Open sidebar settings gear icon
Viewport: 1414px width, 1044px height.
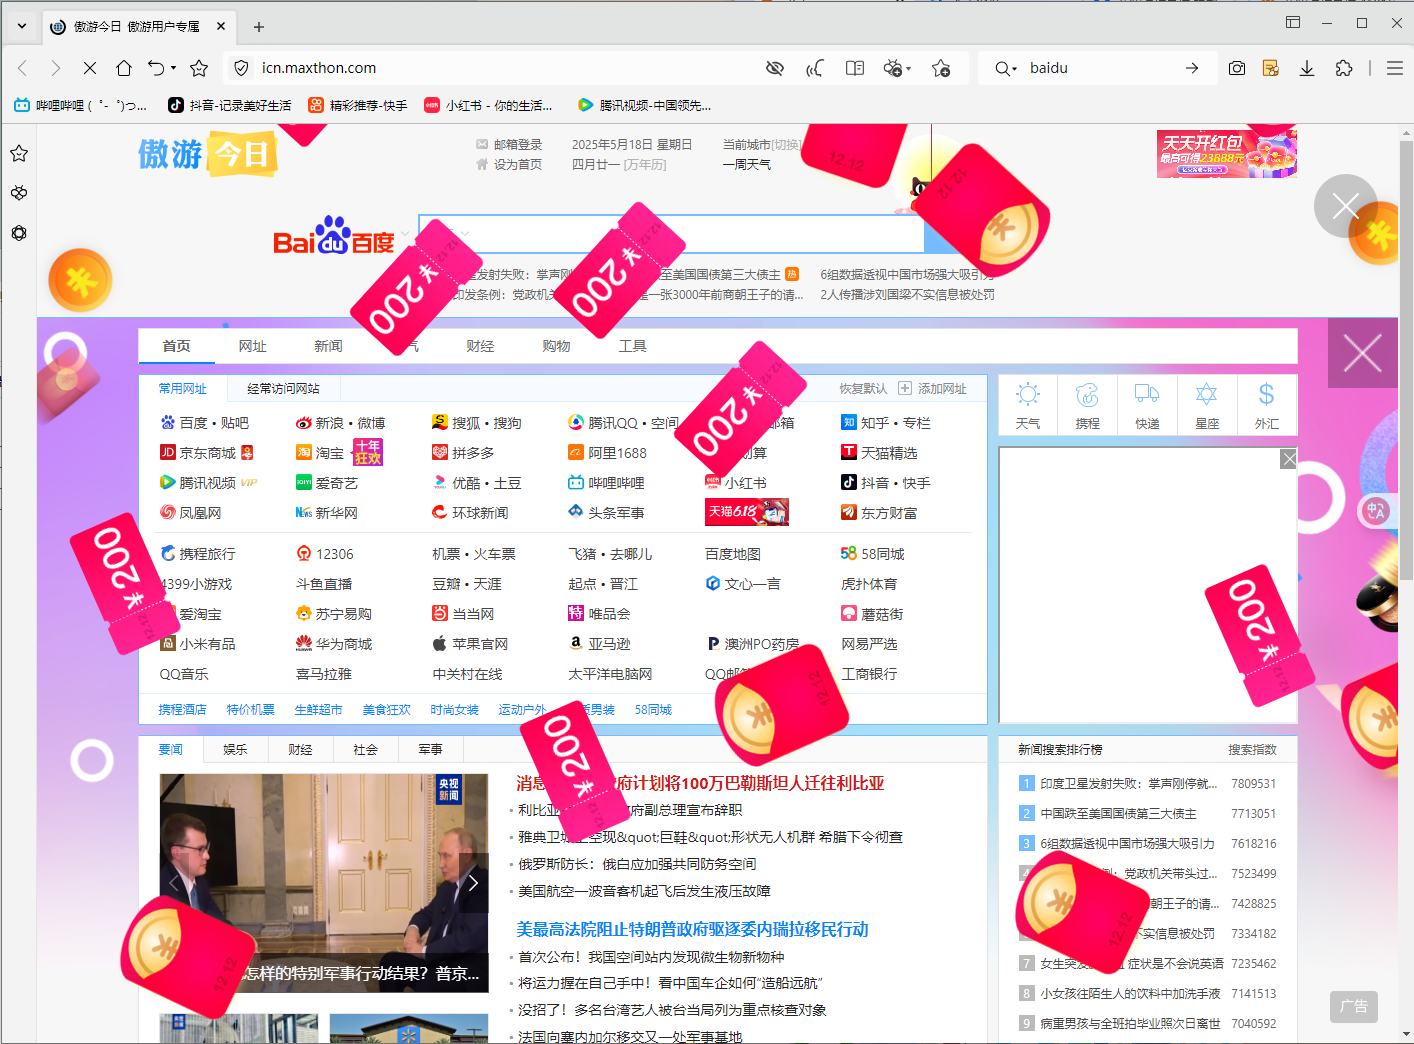pyautogui.click(x=19, y=233)
